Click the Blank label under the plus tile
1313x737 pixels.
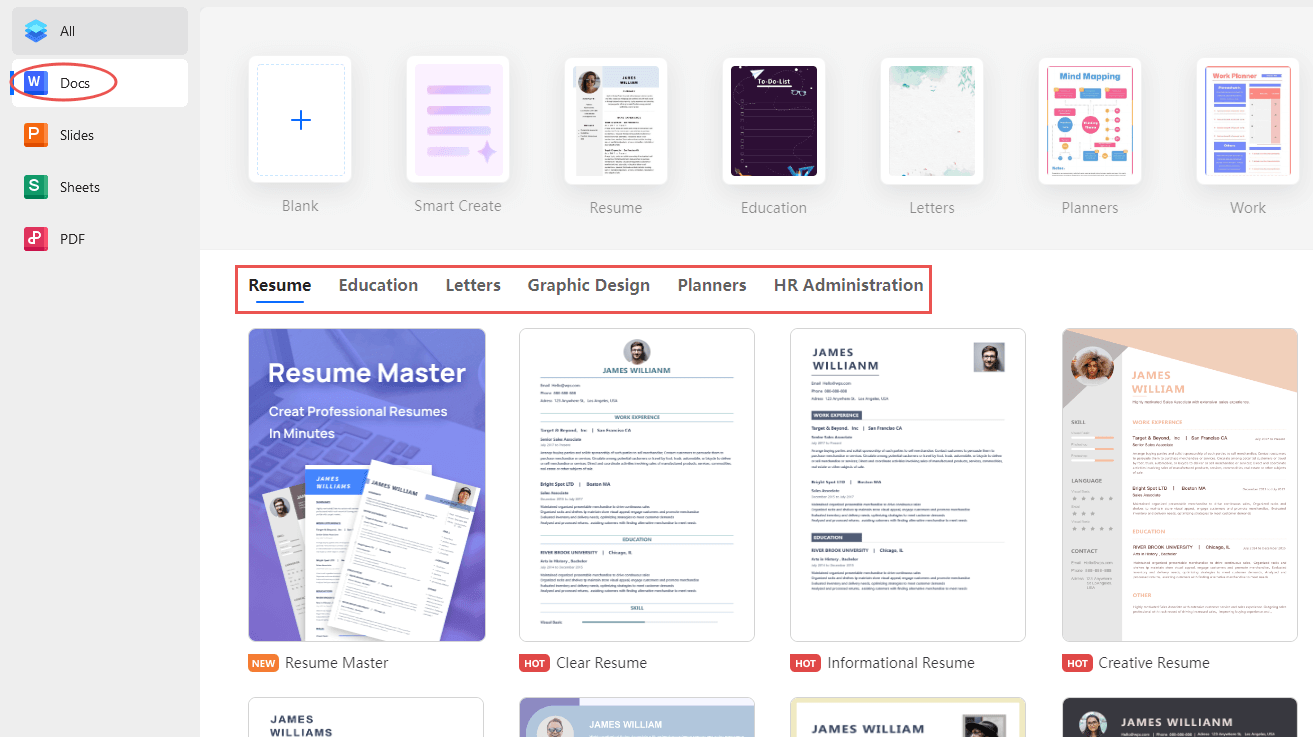click(x=300, y=206)
